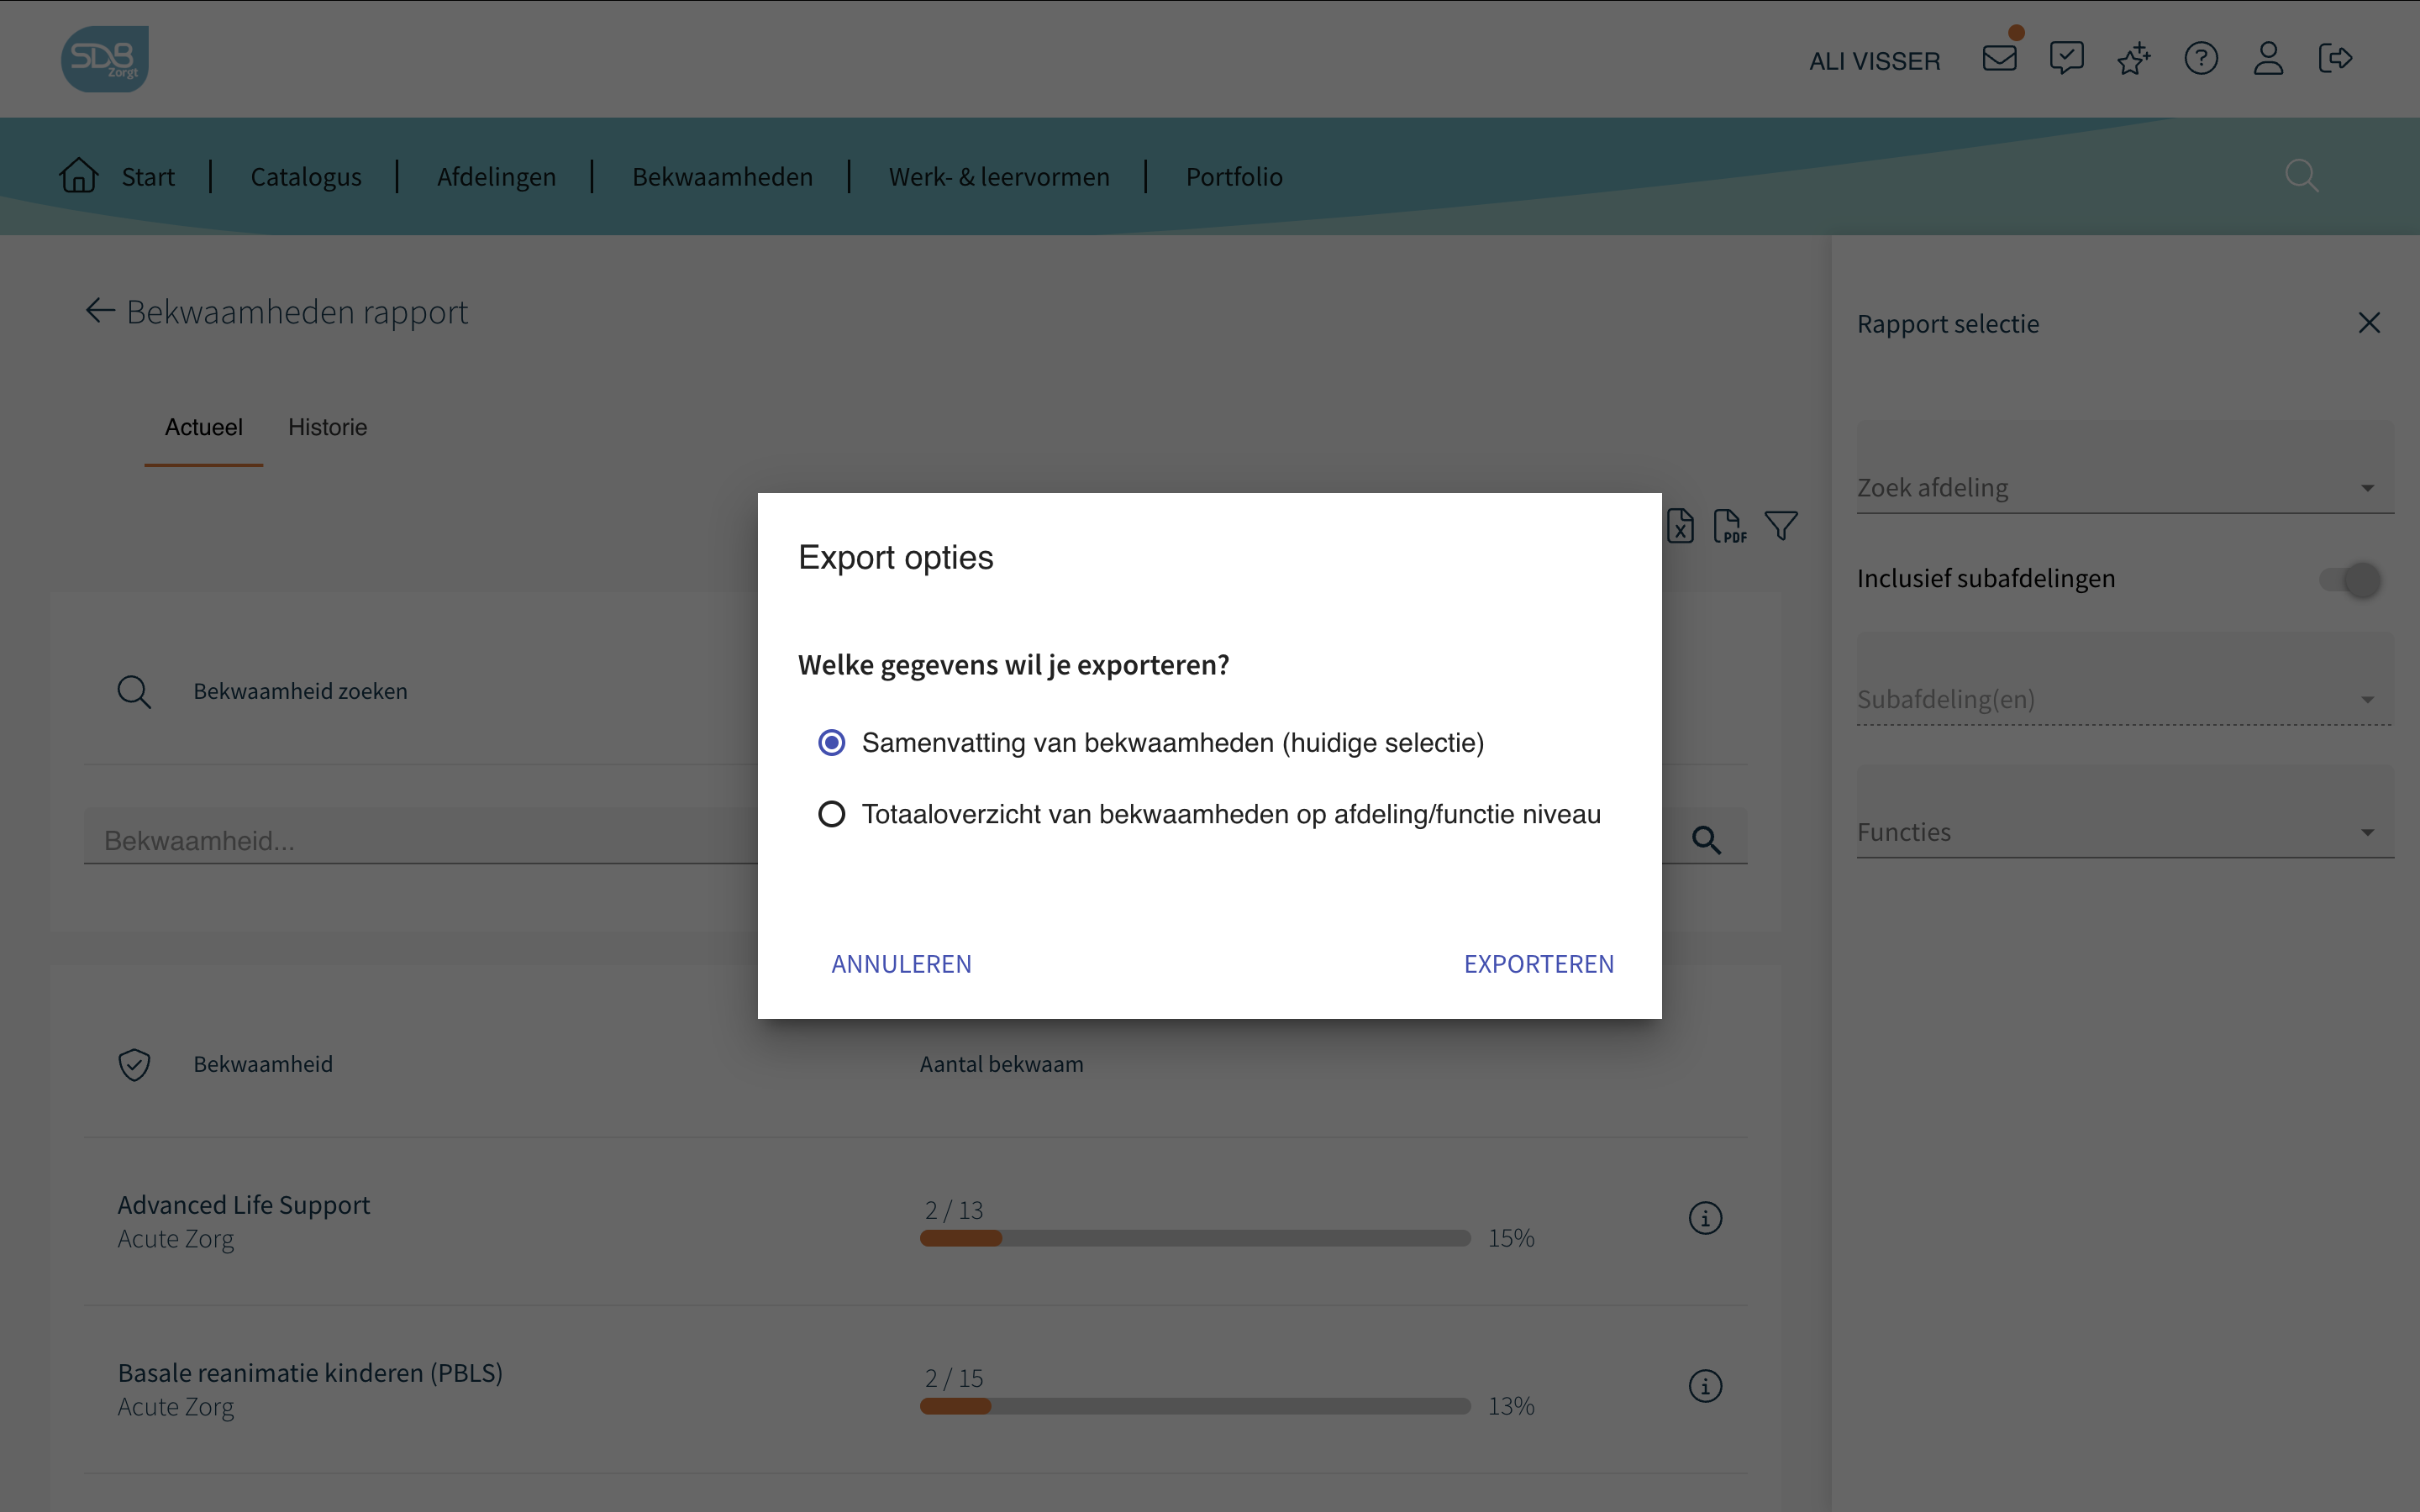Click magnifier icon next to Bekwaamheid zoeken

(134, 692)
